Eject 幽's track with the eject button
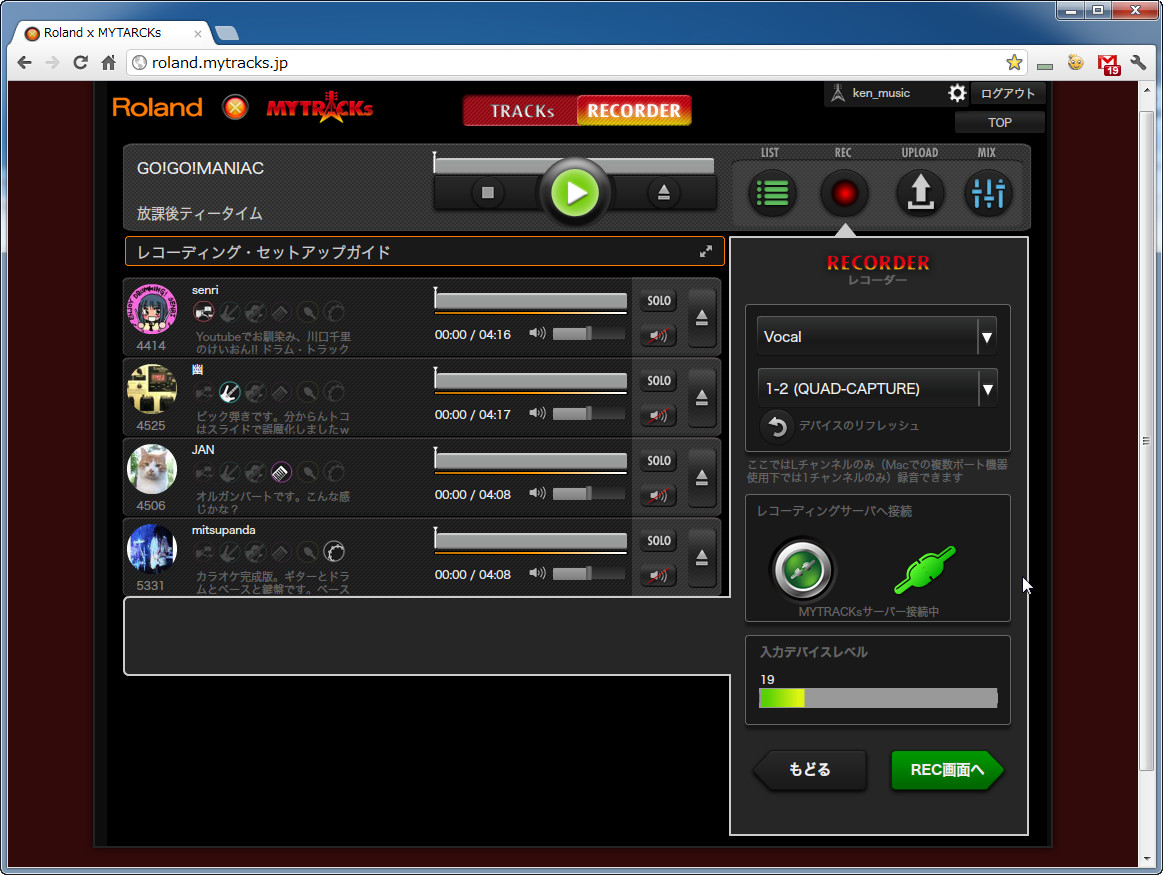Image resolution: width=1163 pixels, height=875 pixels. (701, 398)
